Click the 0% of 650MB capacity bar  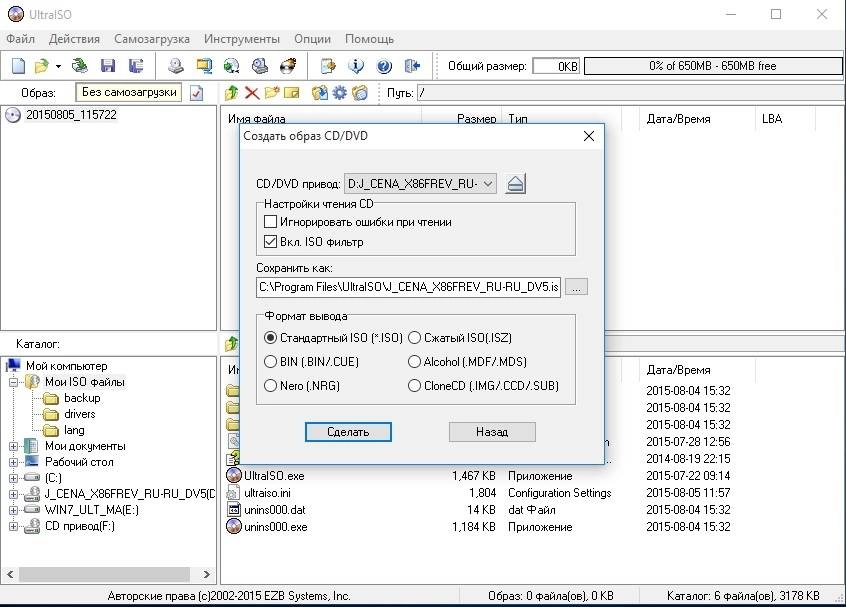(x=713, y=66)
